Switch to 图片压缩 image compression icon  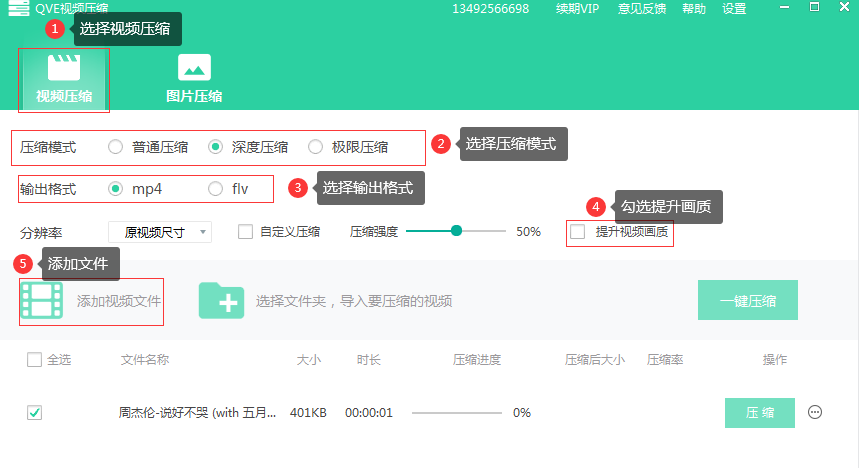(194, 67)
